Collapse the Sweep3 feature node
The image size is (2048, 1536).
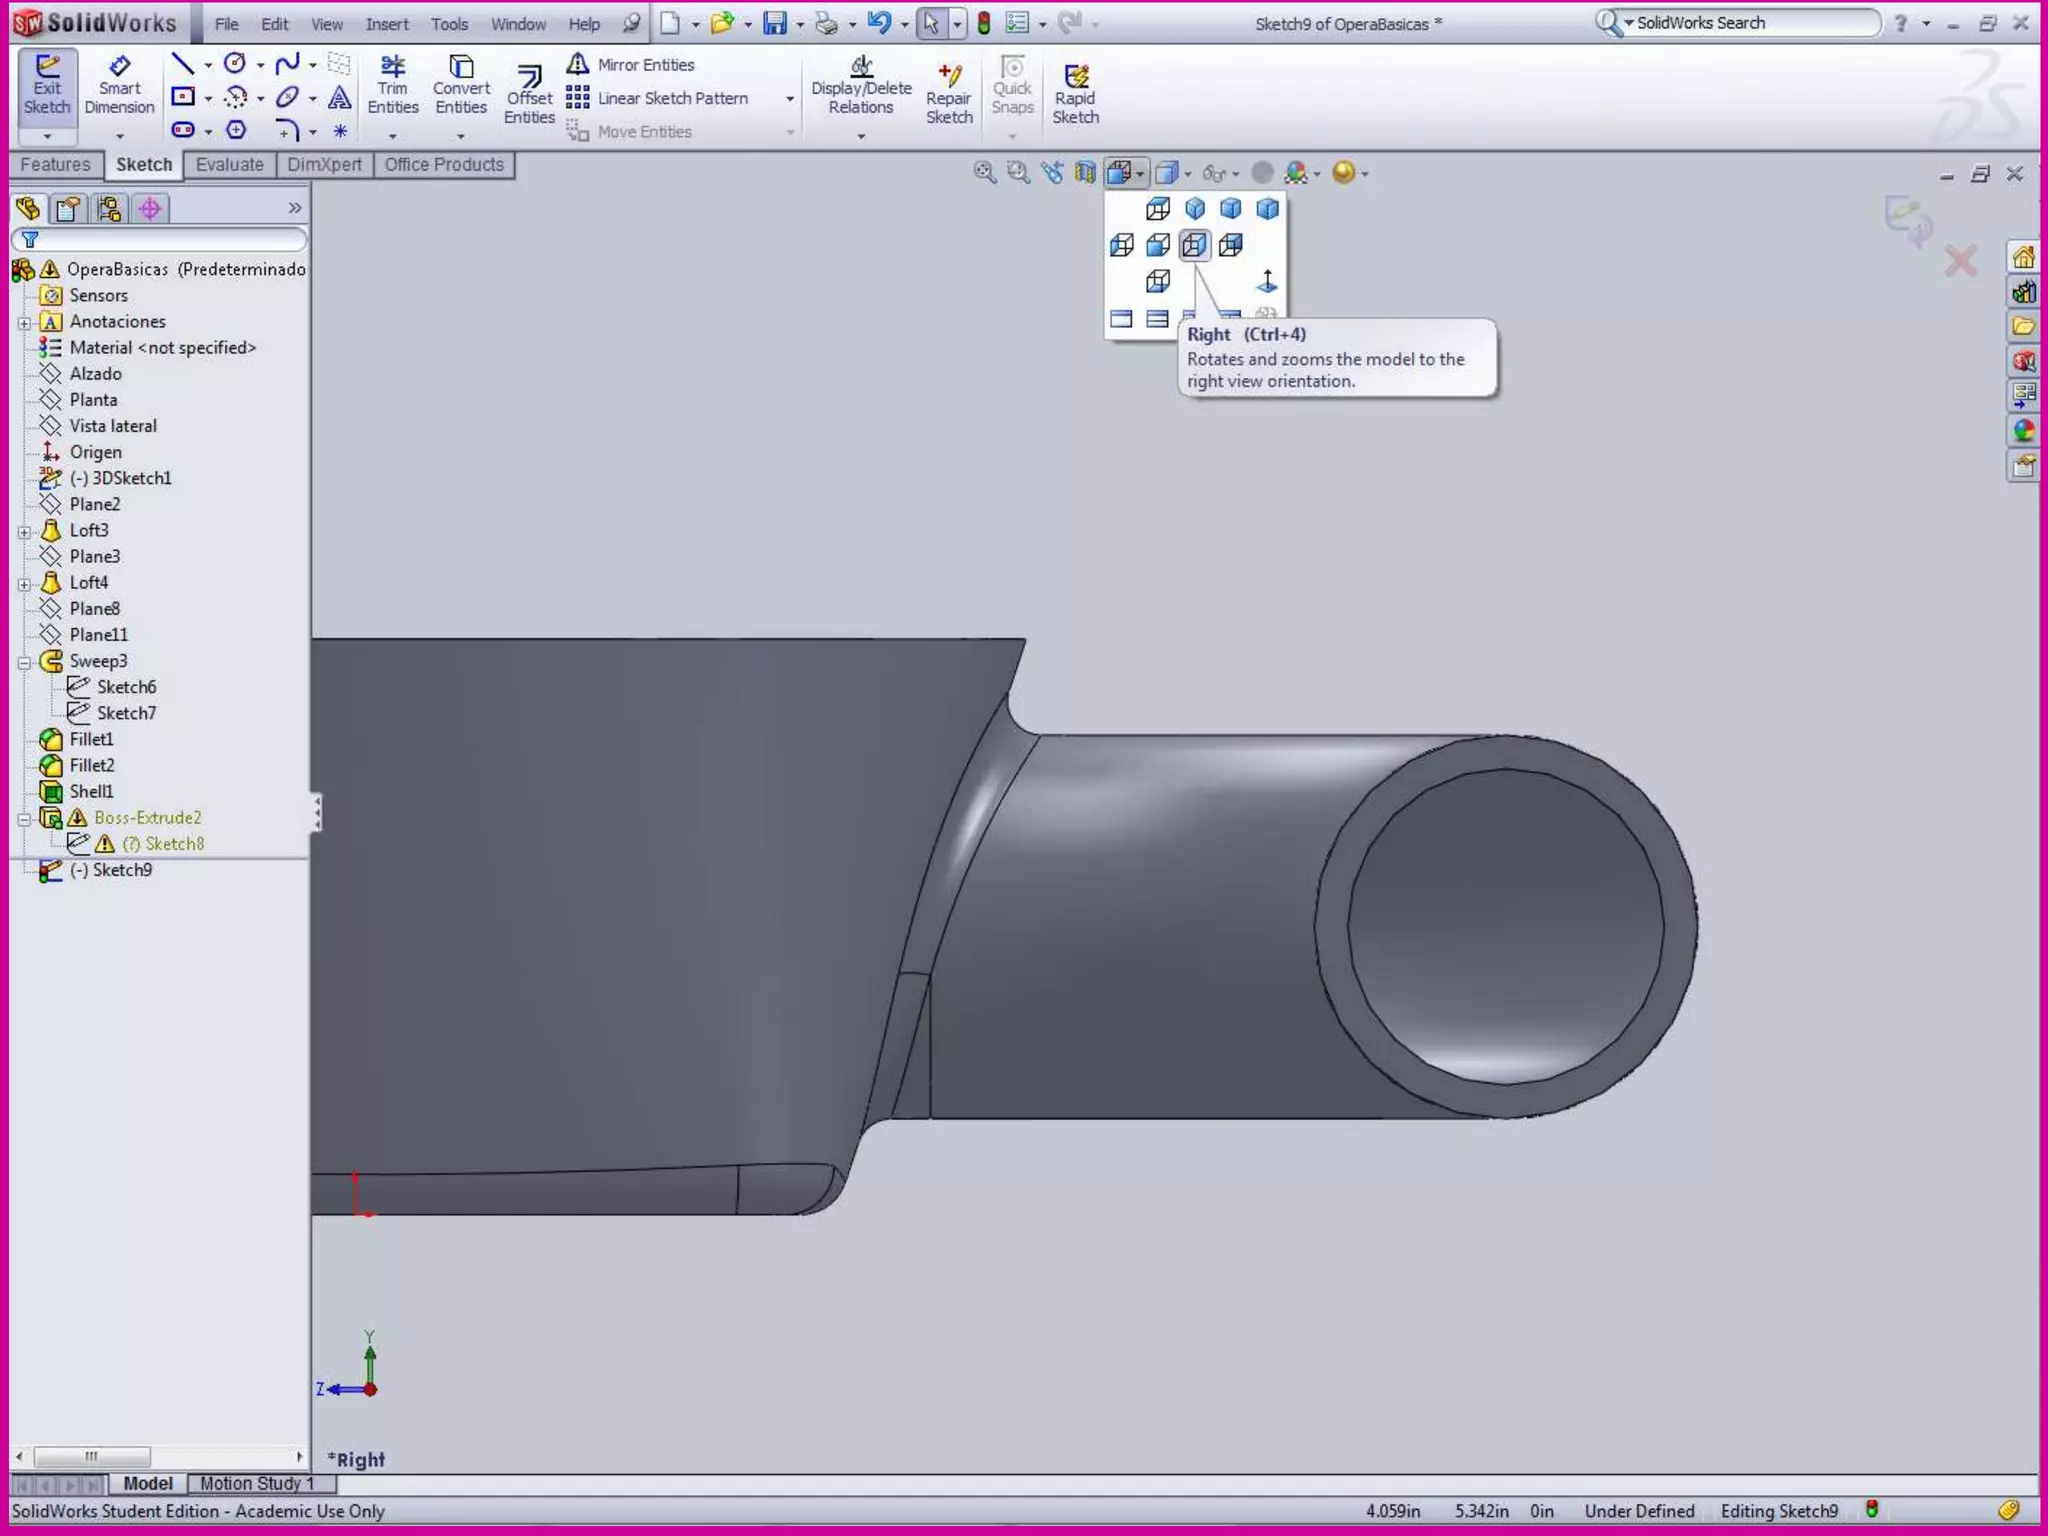24,662
